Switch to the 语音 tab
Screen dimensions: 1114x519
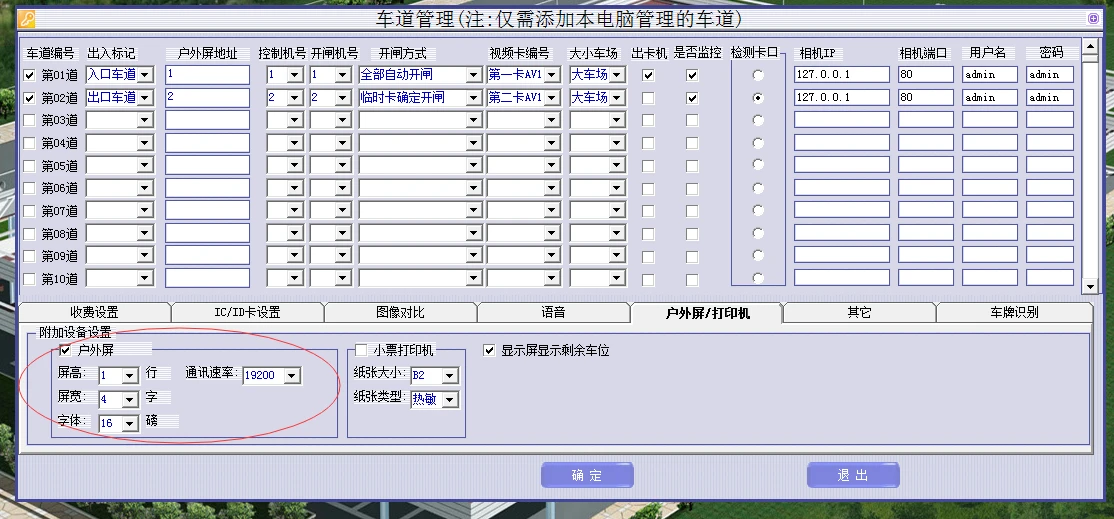553,312
